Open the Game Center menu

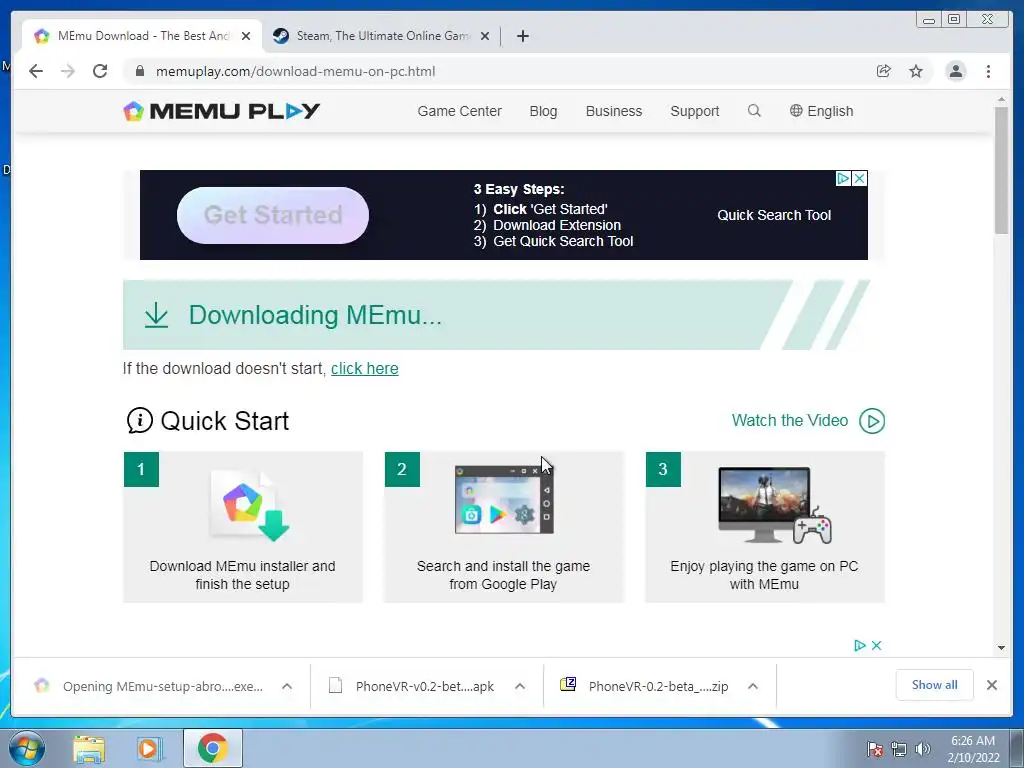click(460, 111)
